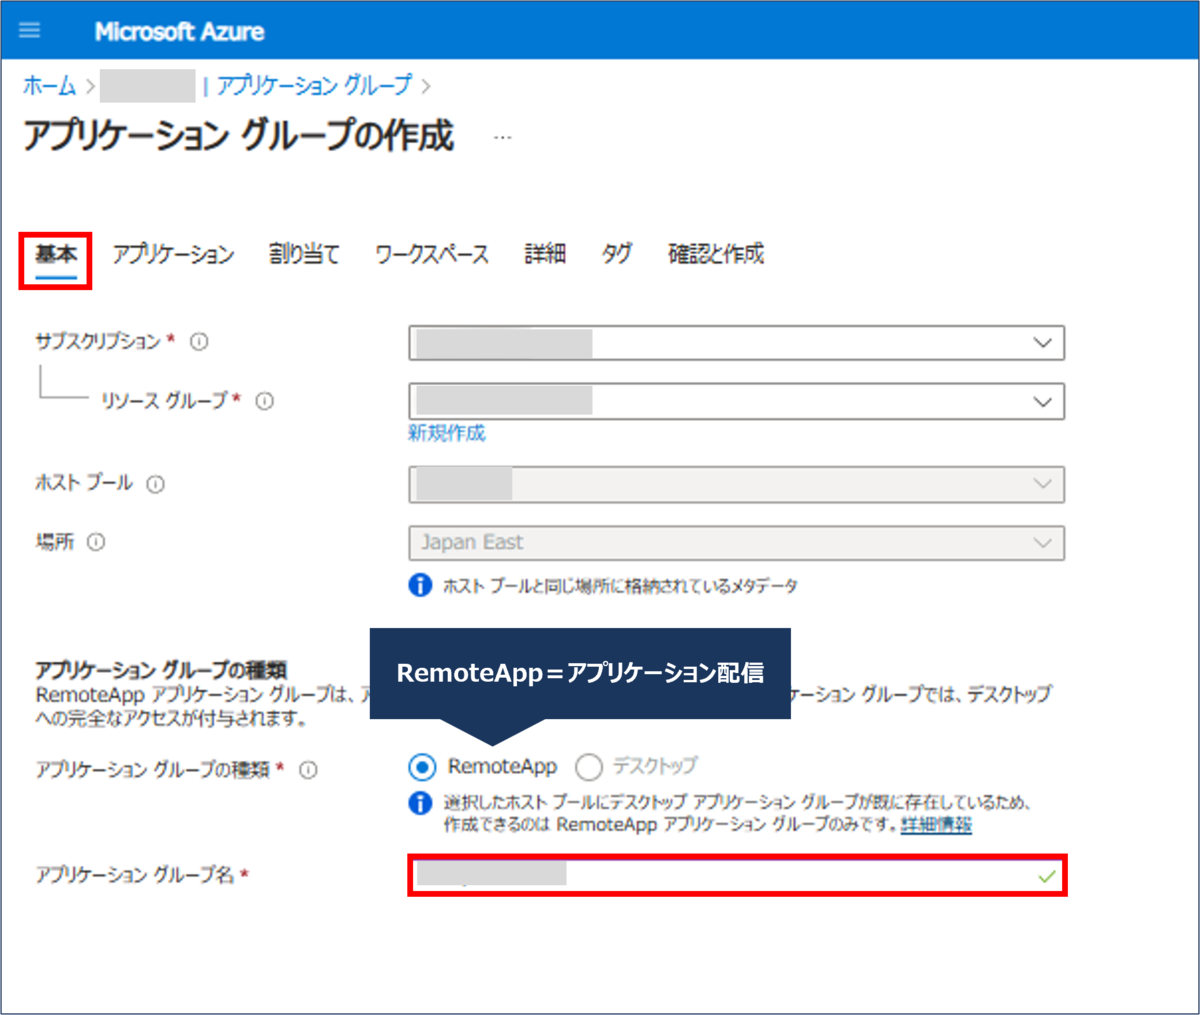Viewport: 1200px width, 1015px height.
Task: Open the 詳細 tab
Action: click(545, 254)
